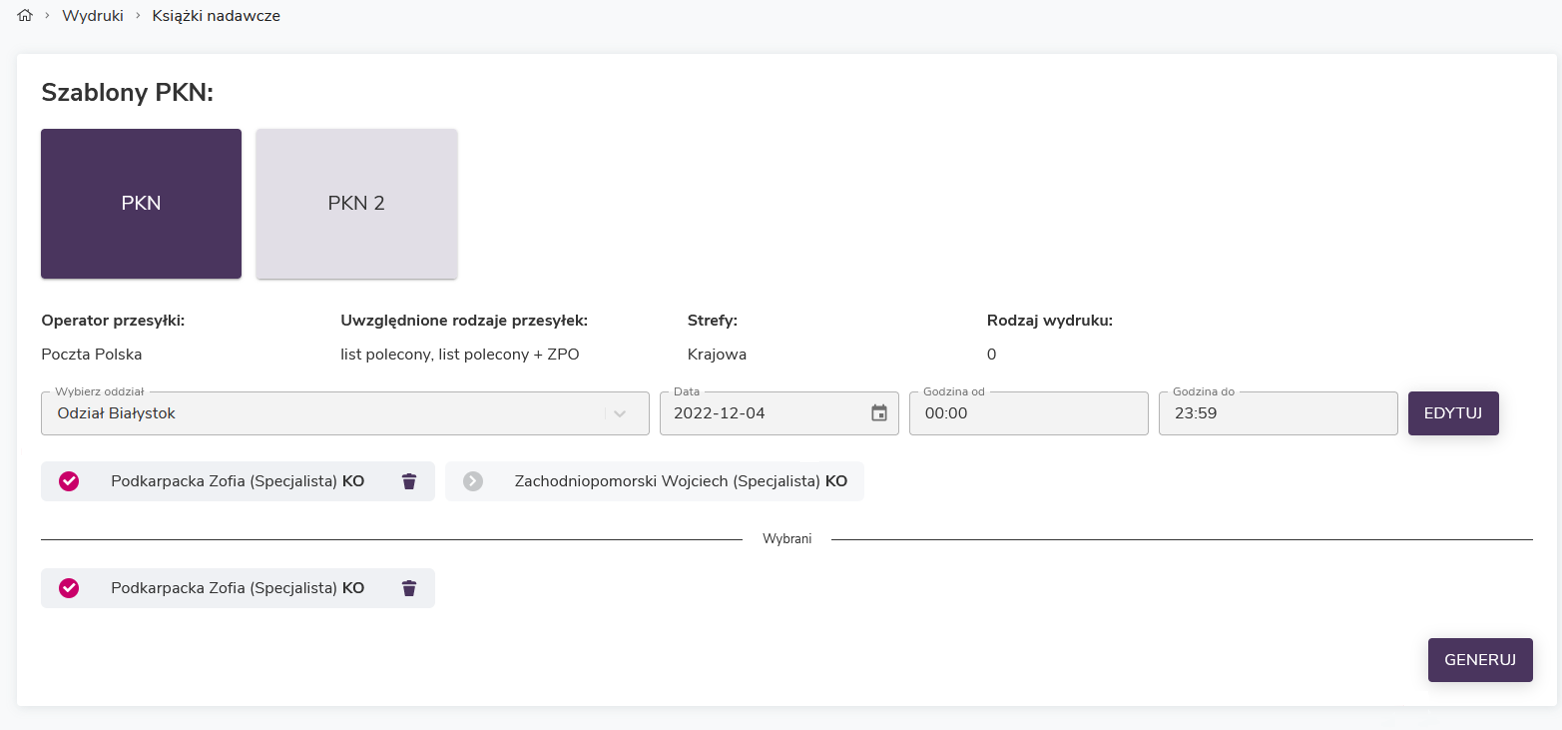The image size is (1562, 730).
Task: Click the Godzina do field showing 23:59
Action: [x=1277, y=414]
